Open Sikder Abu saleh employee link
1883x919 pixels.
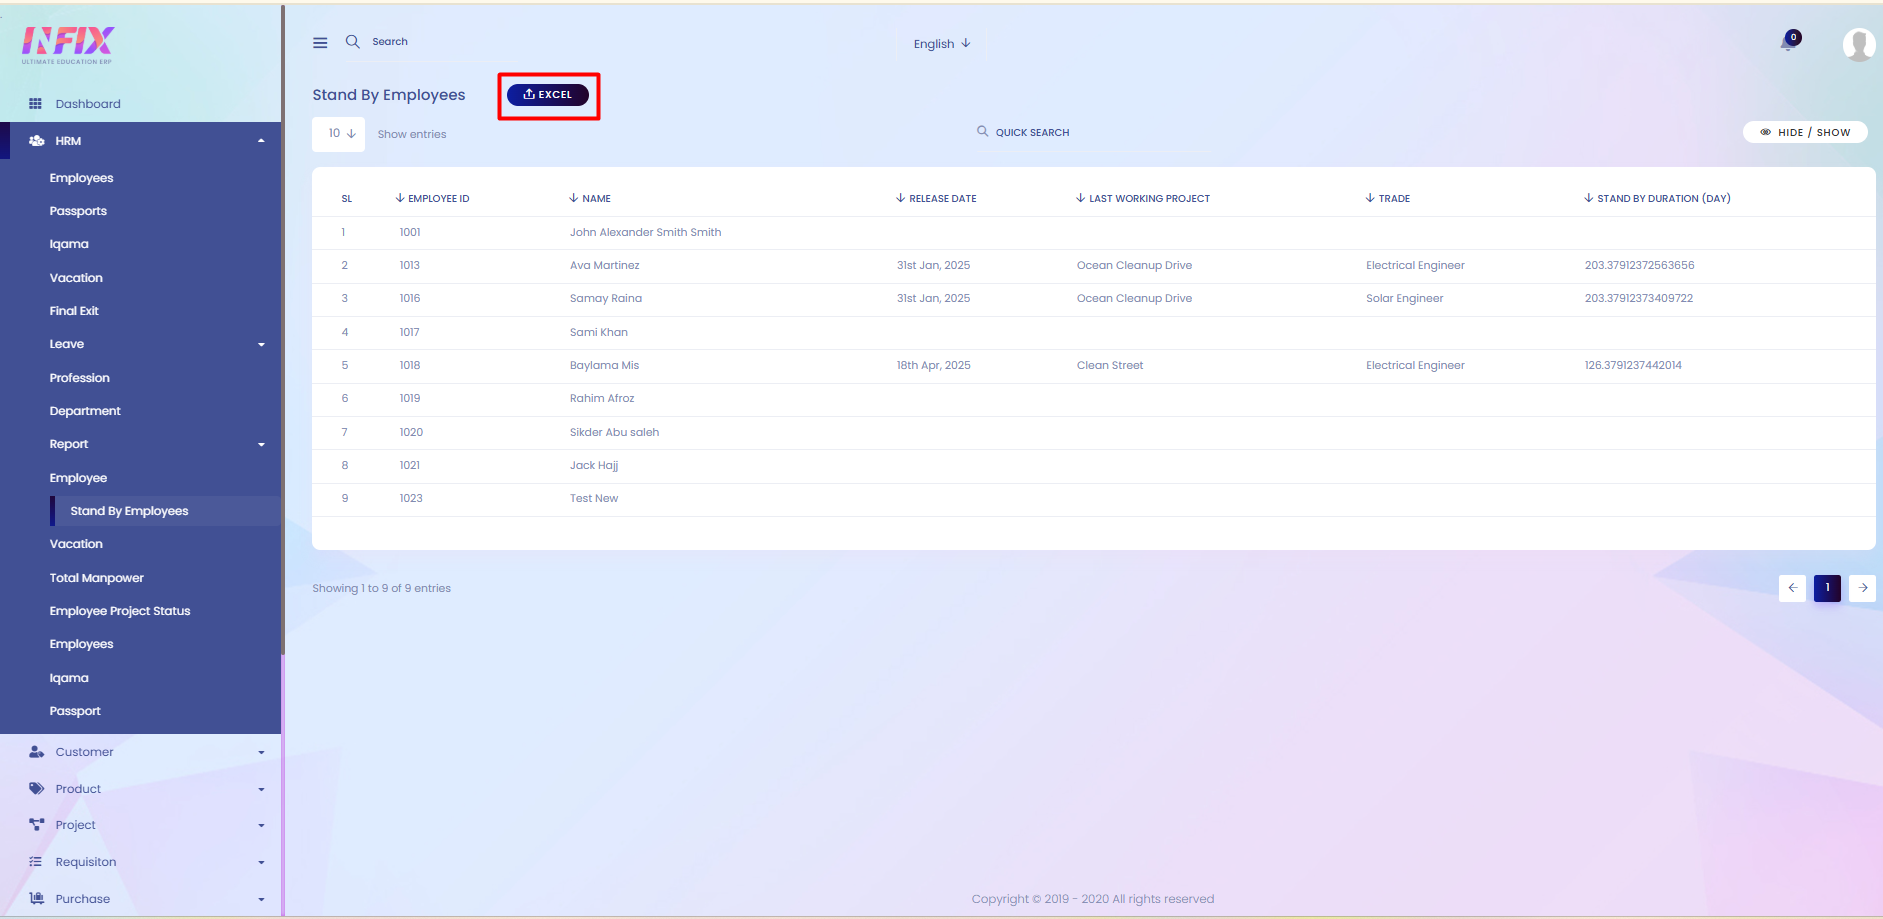(x=614, y=432)
